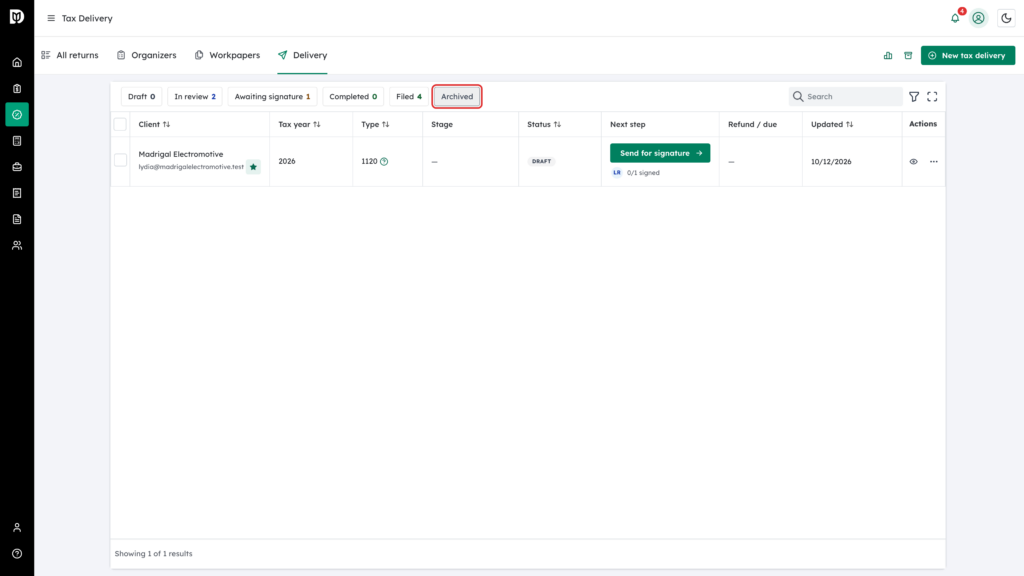Click into the Search field
The image size is (1024, 576).
tap(846, 97)
